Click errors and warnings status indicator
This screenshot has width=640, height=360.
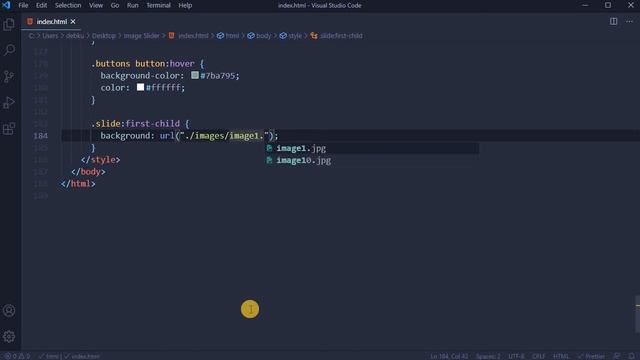tap(17, 356)
